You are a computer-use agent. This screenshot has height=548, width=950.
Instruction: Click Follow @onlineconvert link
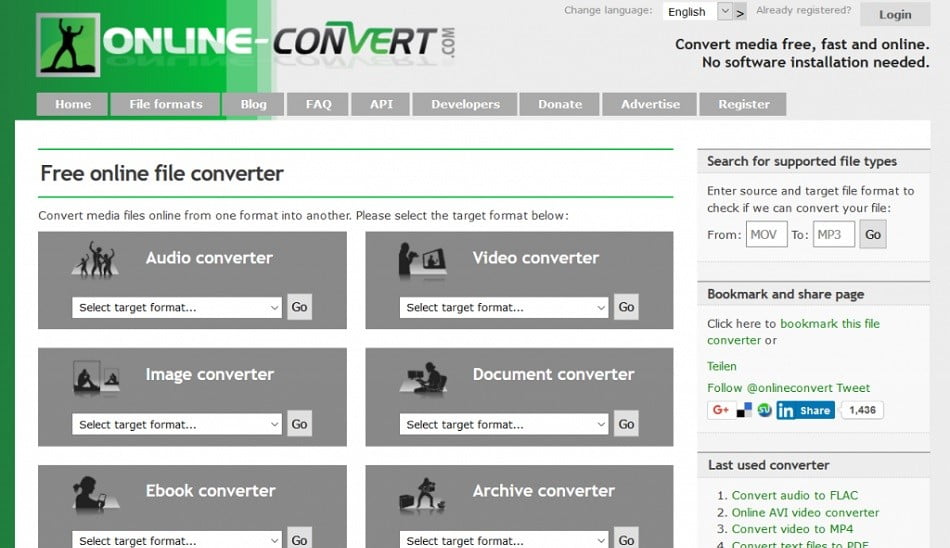click(x=769, y=388)
